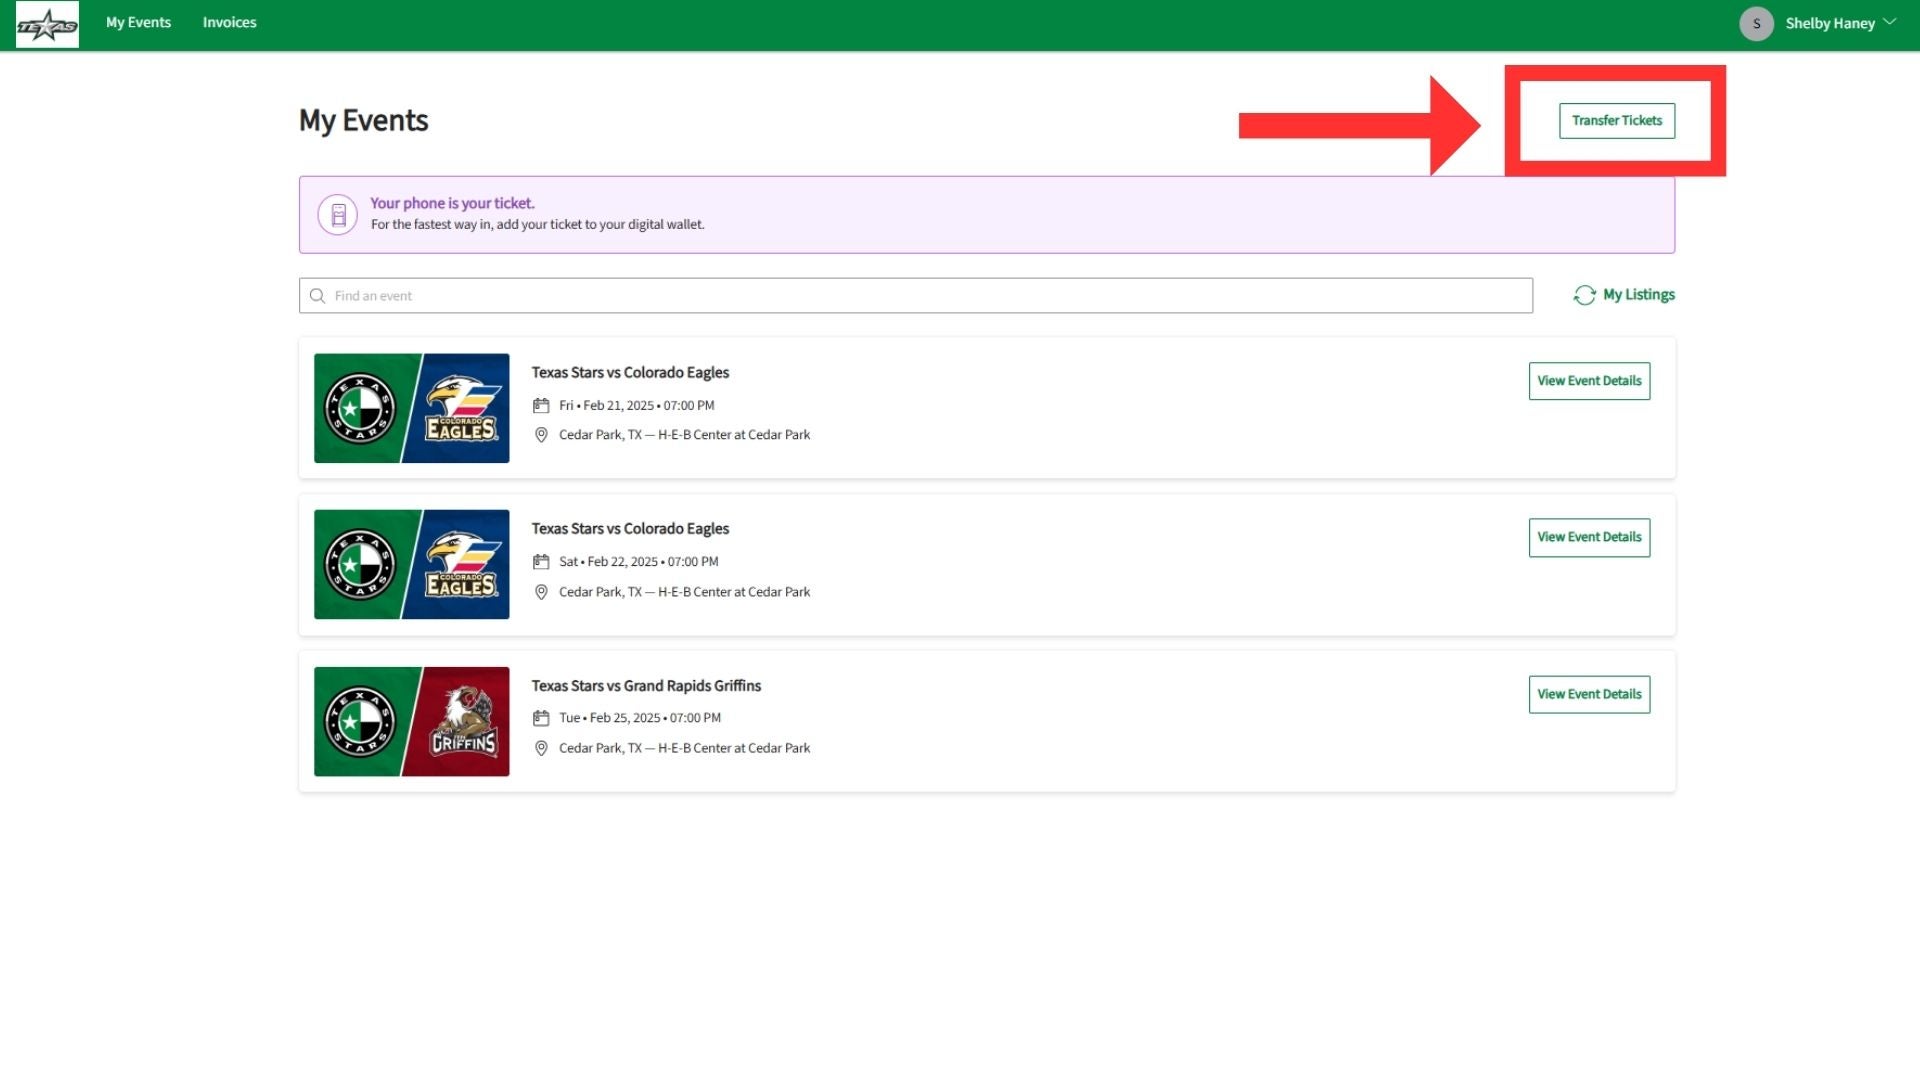1920x1080 pixels.
Task: Click the 'Your phone is your ticket.' heading
Action: click(452, 203)
